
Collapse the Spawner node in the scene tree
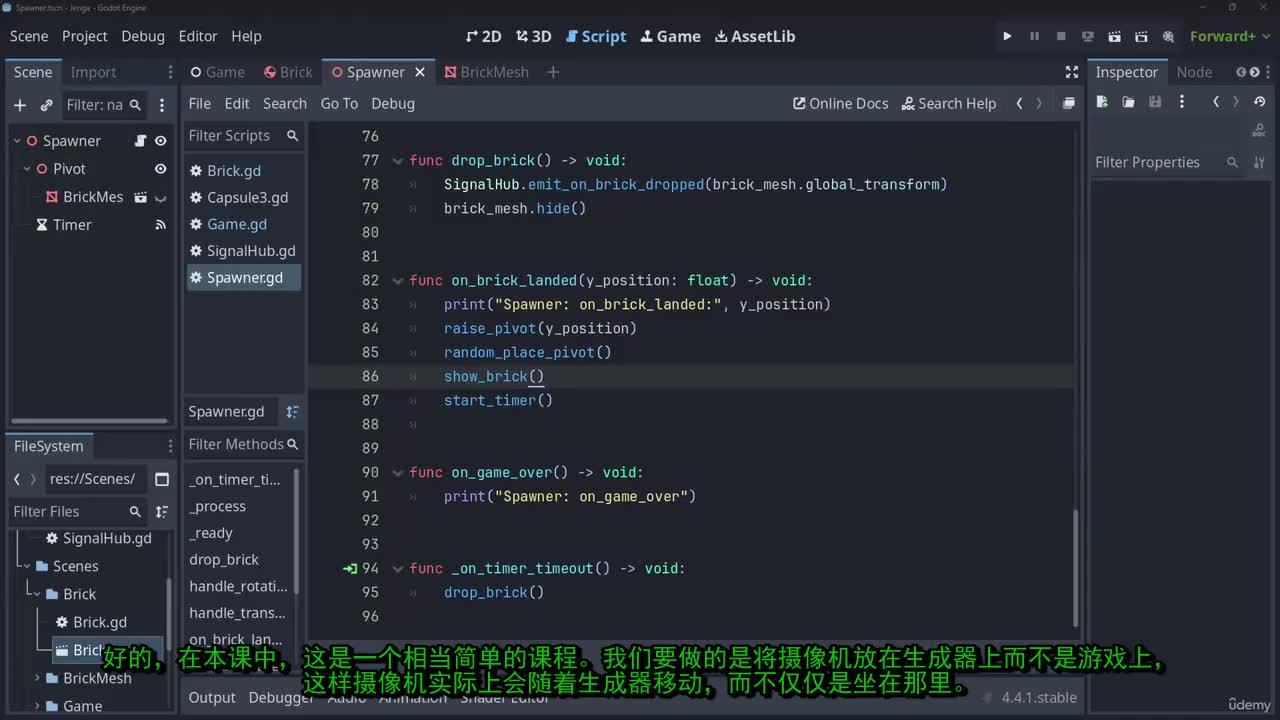[17, 141]
